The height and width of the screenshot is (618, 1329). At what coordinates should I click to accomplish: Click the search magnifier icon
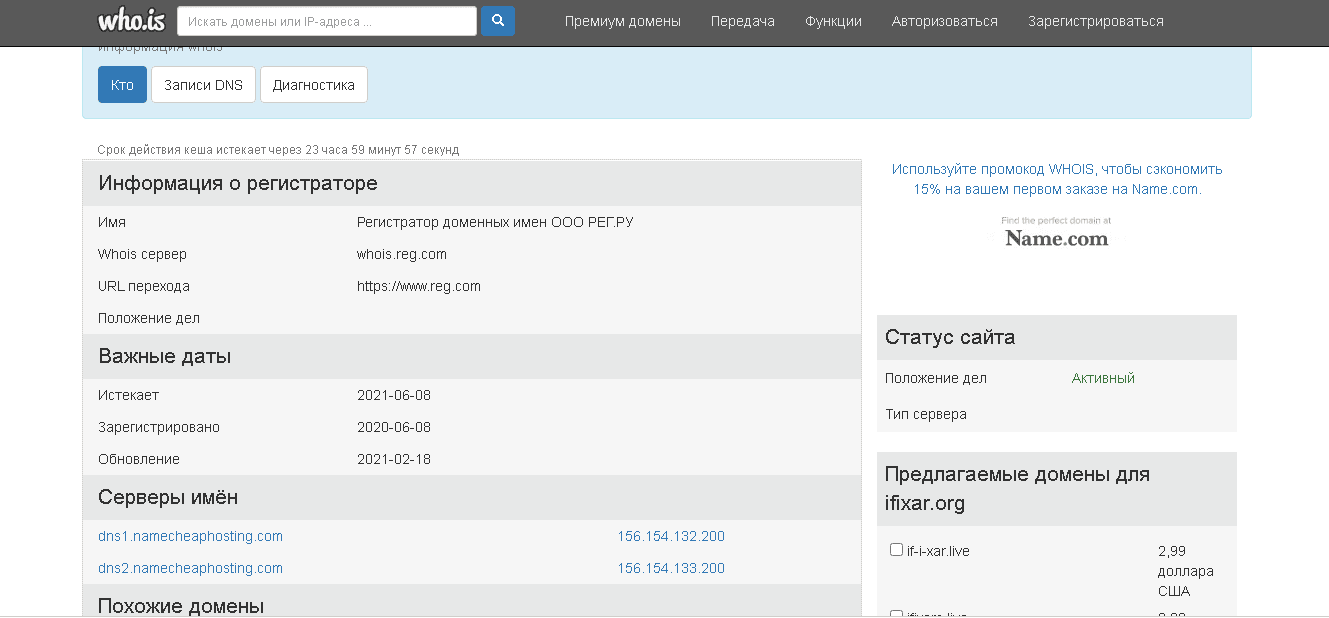pos(497,20)
